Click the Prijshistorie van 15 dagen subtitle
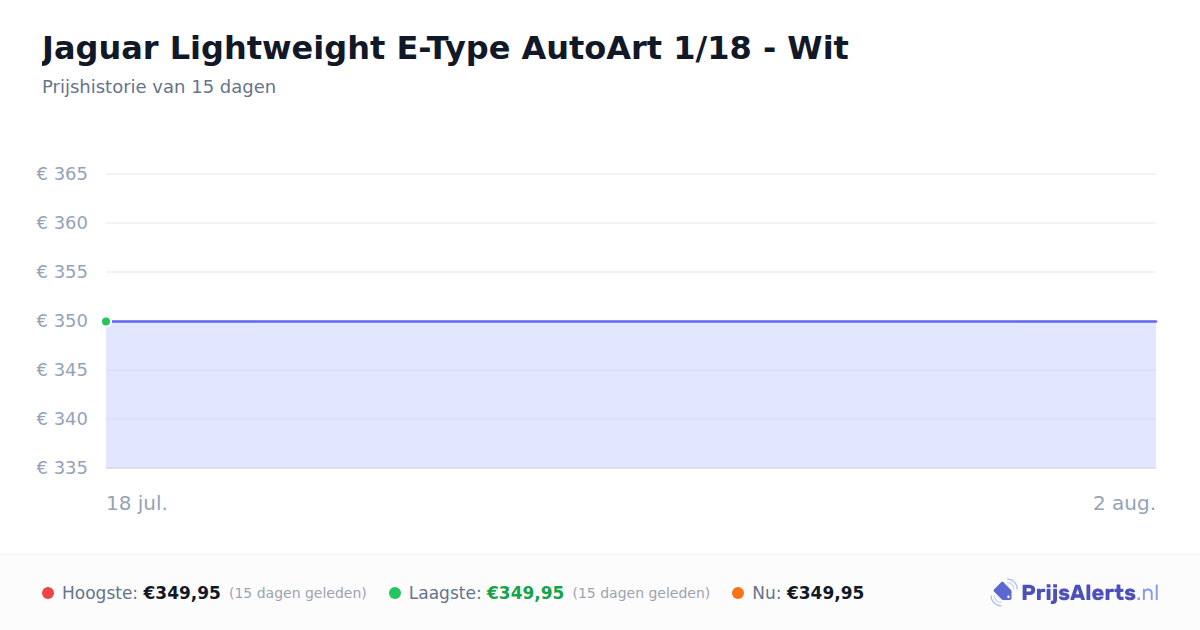The image size is (1200, 630). (x=159, y=87)
